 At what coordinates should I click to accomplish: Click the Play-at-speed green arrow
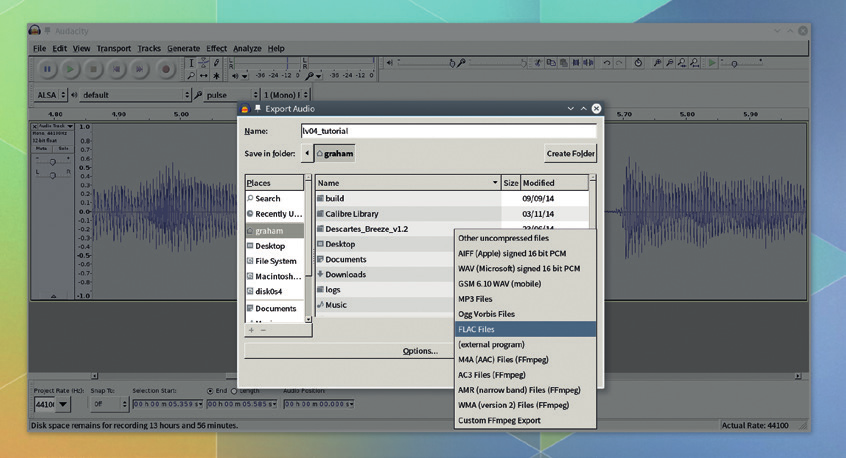click(712, 63)
